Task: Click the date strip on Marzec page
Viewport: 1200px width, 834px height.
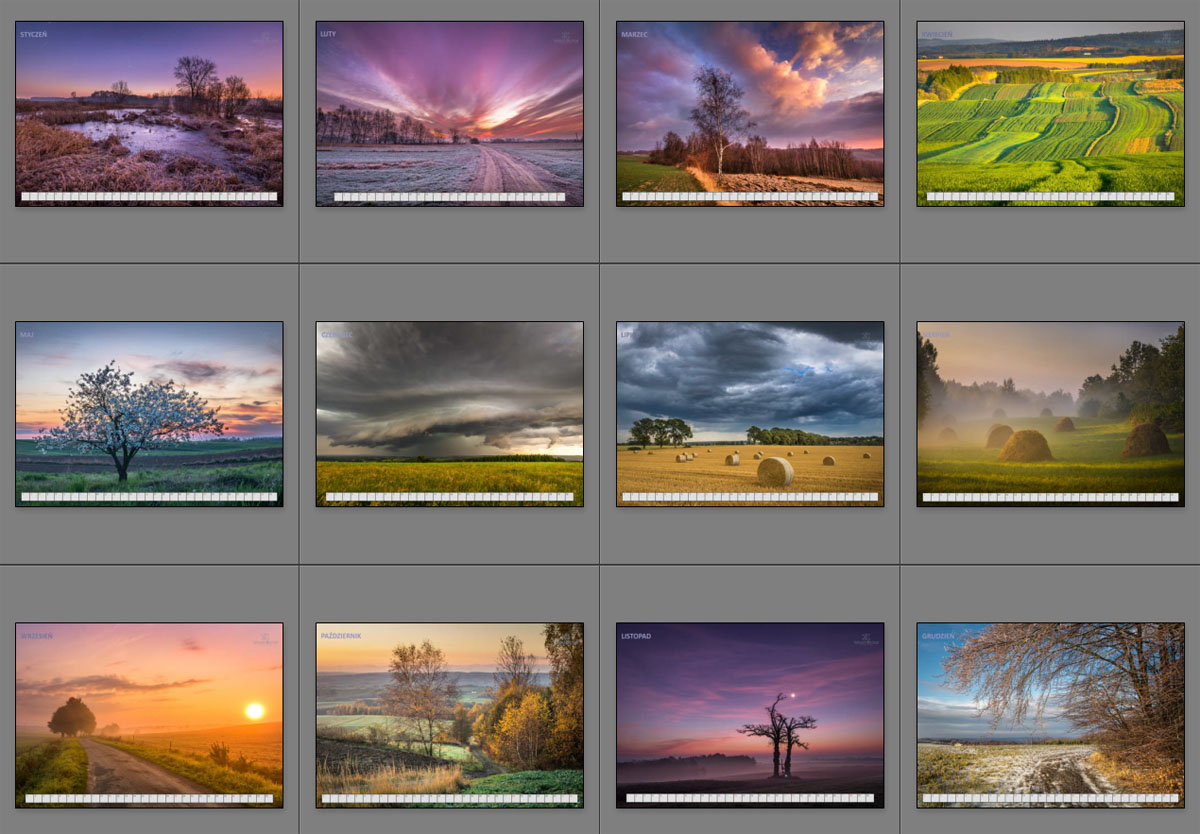Action: tap(750, 197)
